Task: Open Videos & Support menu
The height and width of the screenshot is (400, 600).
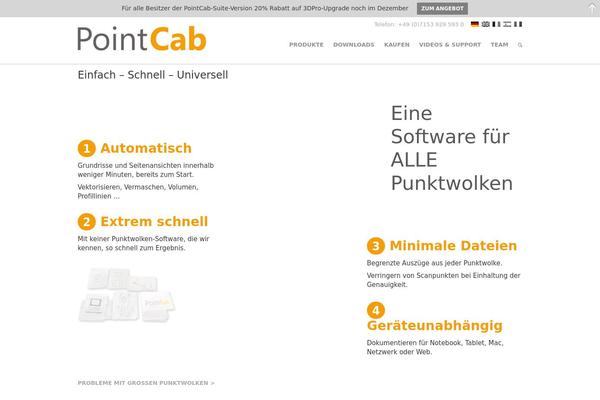Action: coord(450,45)
